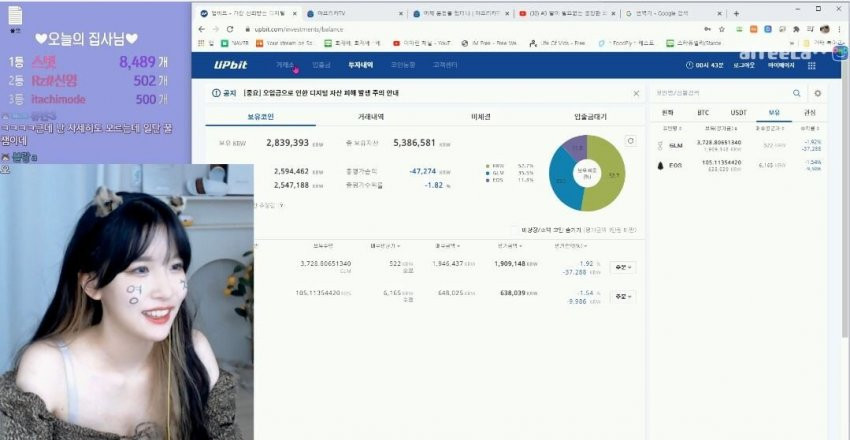Open the red YouTube bookmark
850x440 pixels.
tap(420, 43)
